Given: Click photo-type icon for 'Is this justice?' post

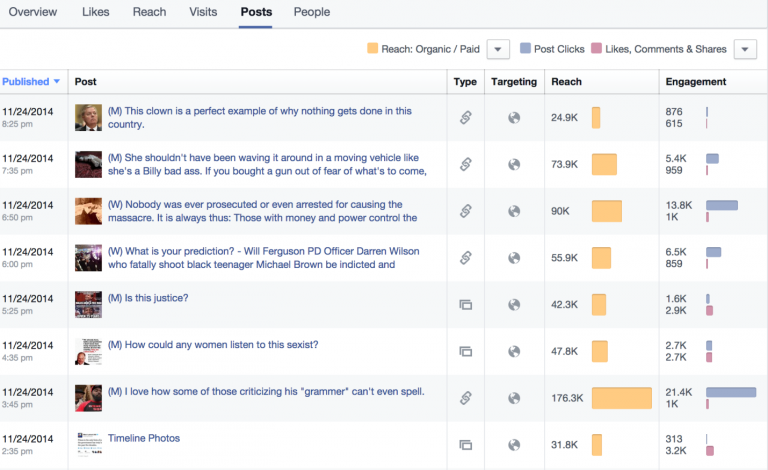Looking at the screenshot, I should (x=465, y=304).
